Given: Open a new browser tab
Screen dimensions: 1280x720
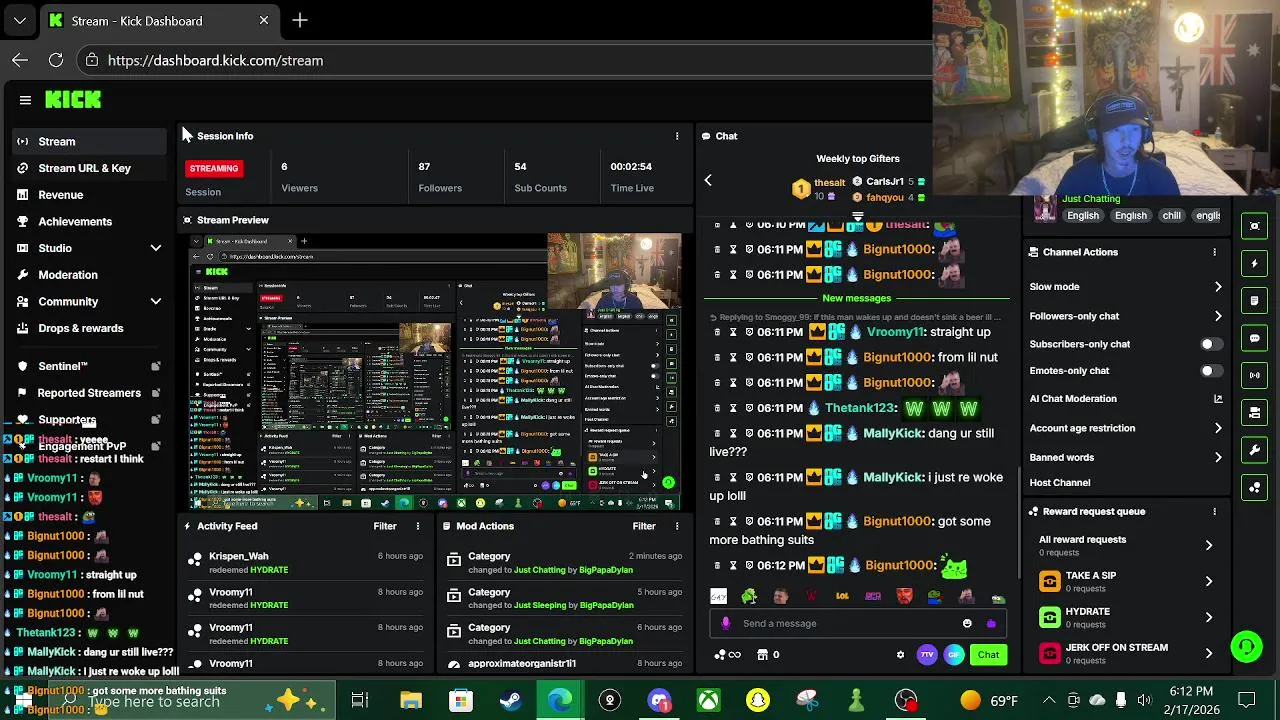Looking at the screenshot, I should (300, 20).
